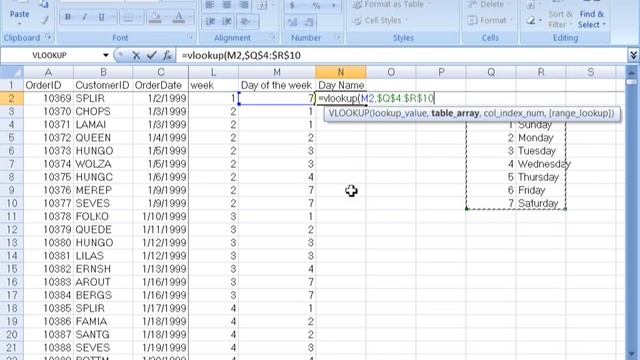Open the Font dialog launcher
The height and width of the screenshot is (360, 640).
pyautogui.click(x=191, y=38)
